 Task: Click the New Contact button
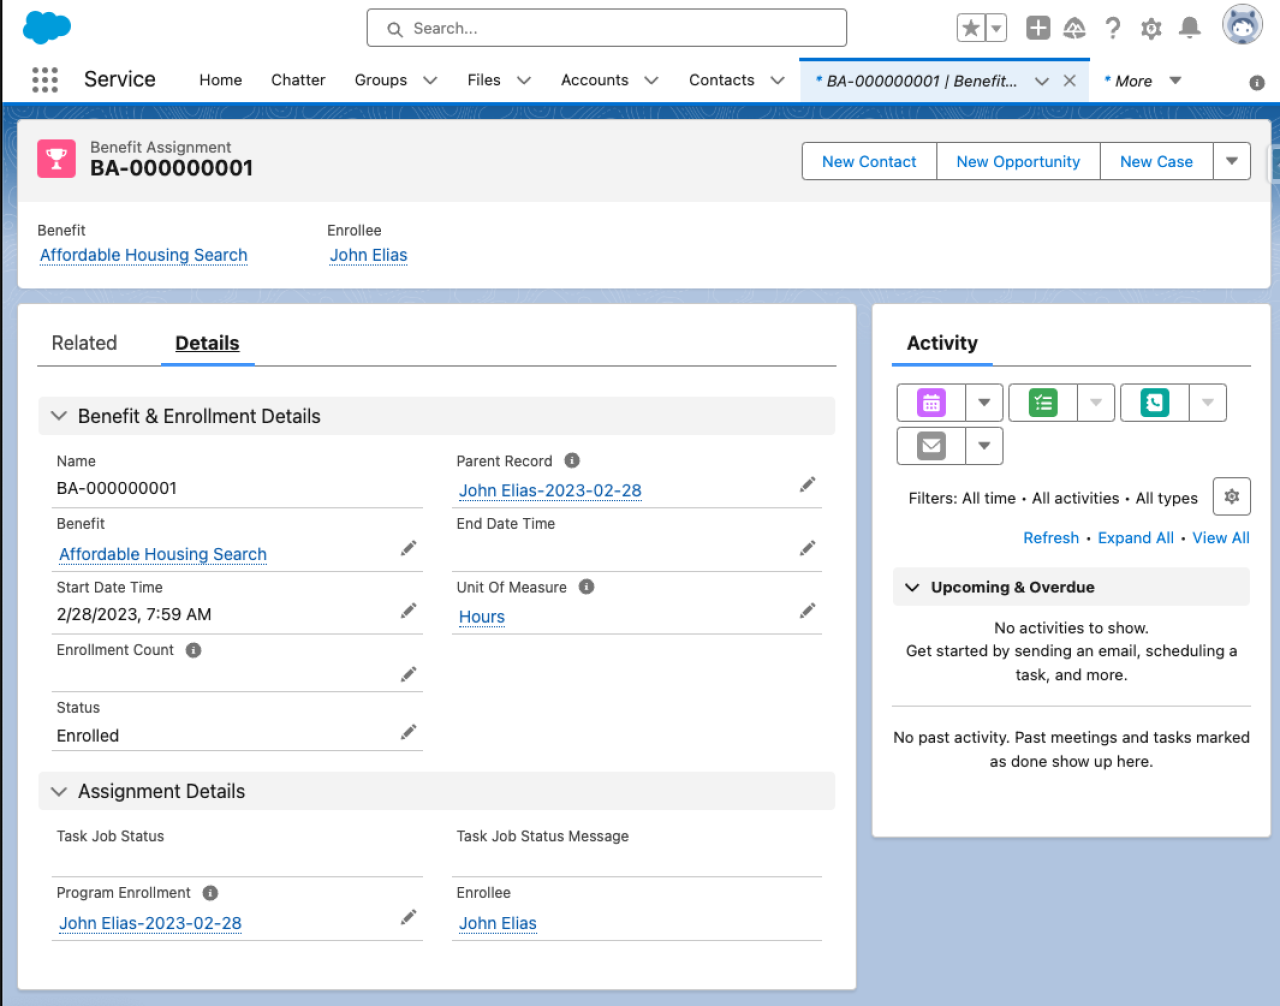pyautogui.click(x=869, y=161)
